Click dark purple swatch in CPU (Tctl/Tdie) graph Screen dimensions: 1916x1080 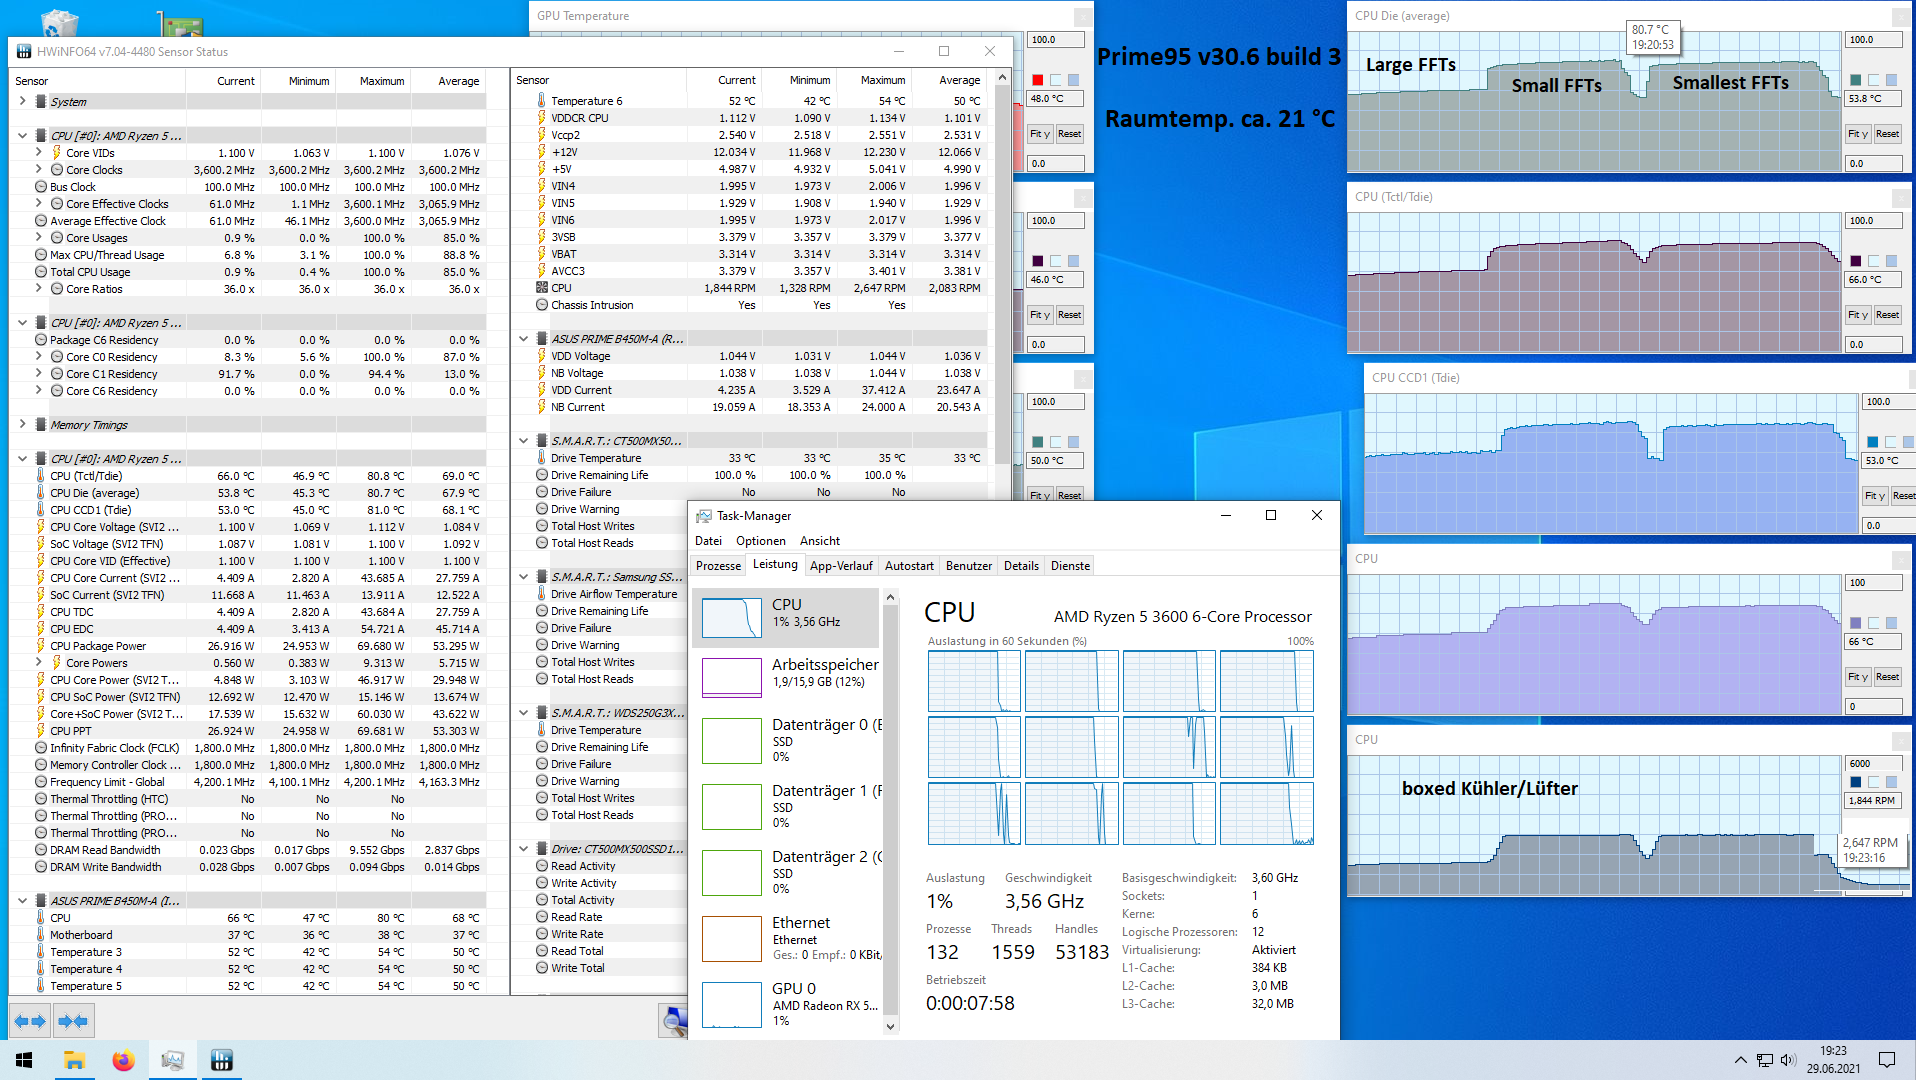[1856, 261]
